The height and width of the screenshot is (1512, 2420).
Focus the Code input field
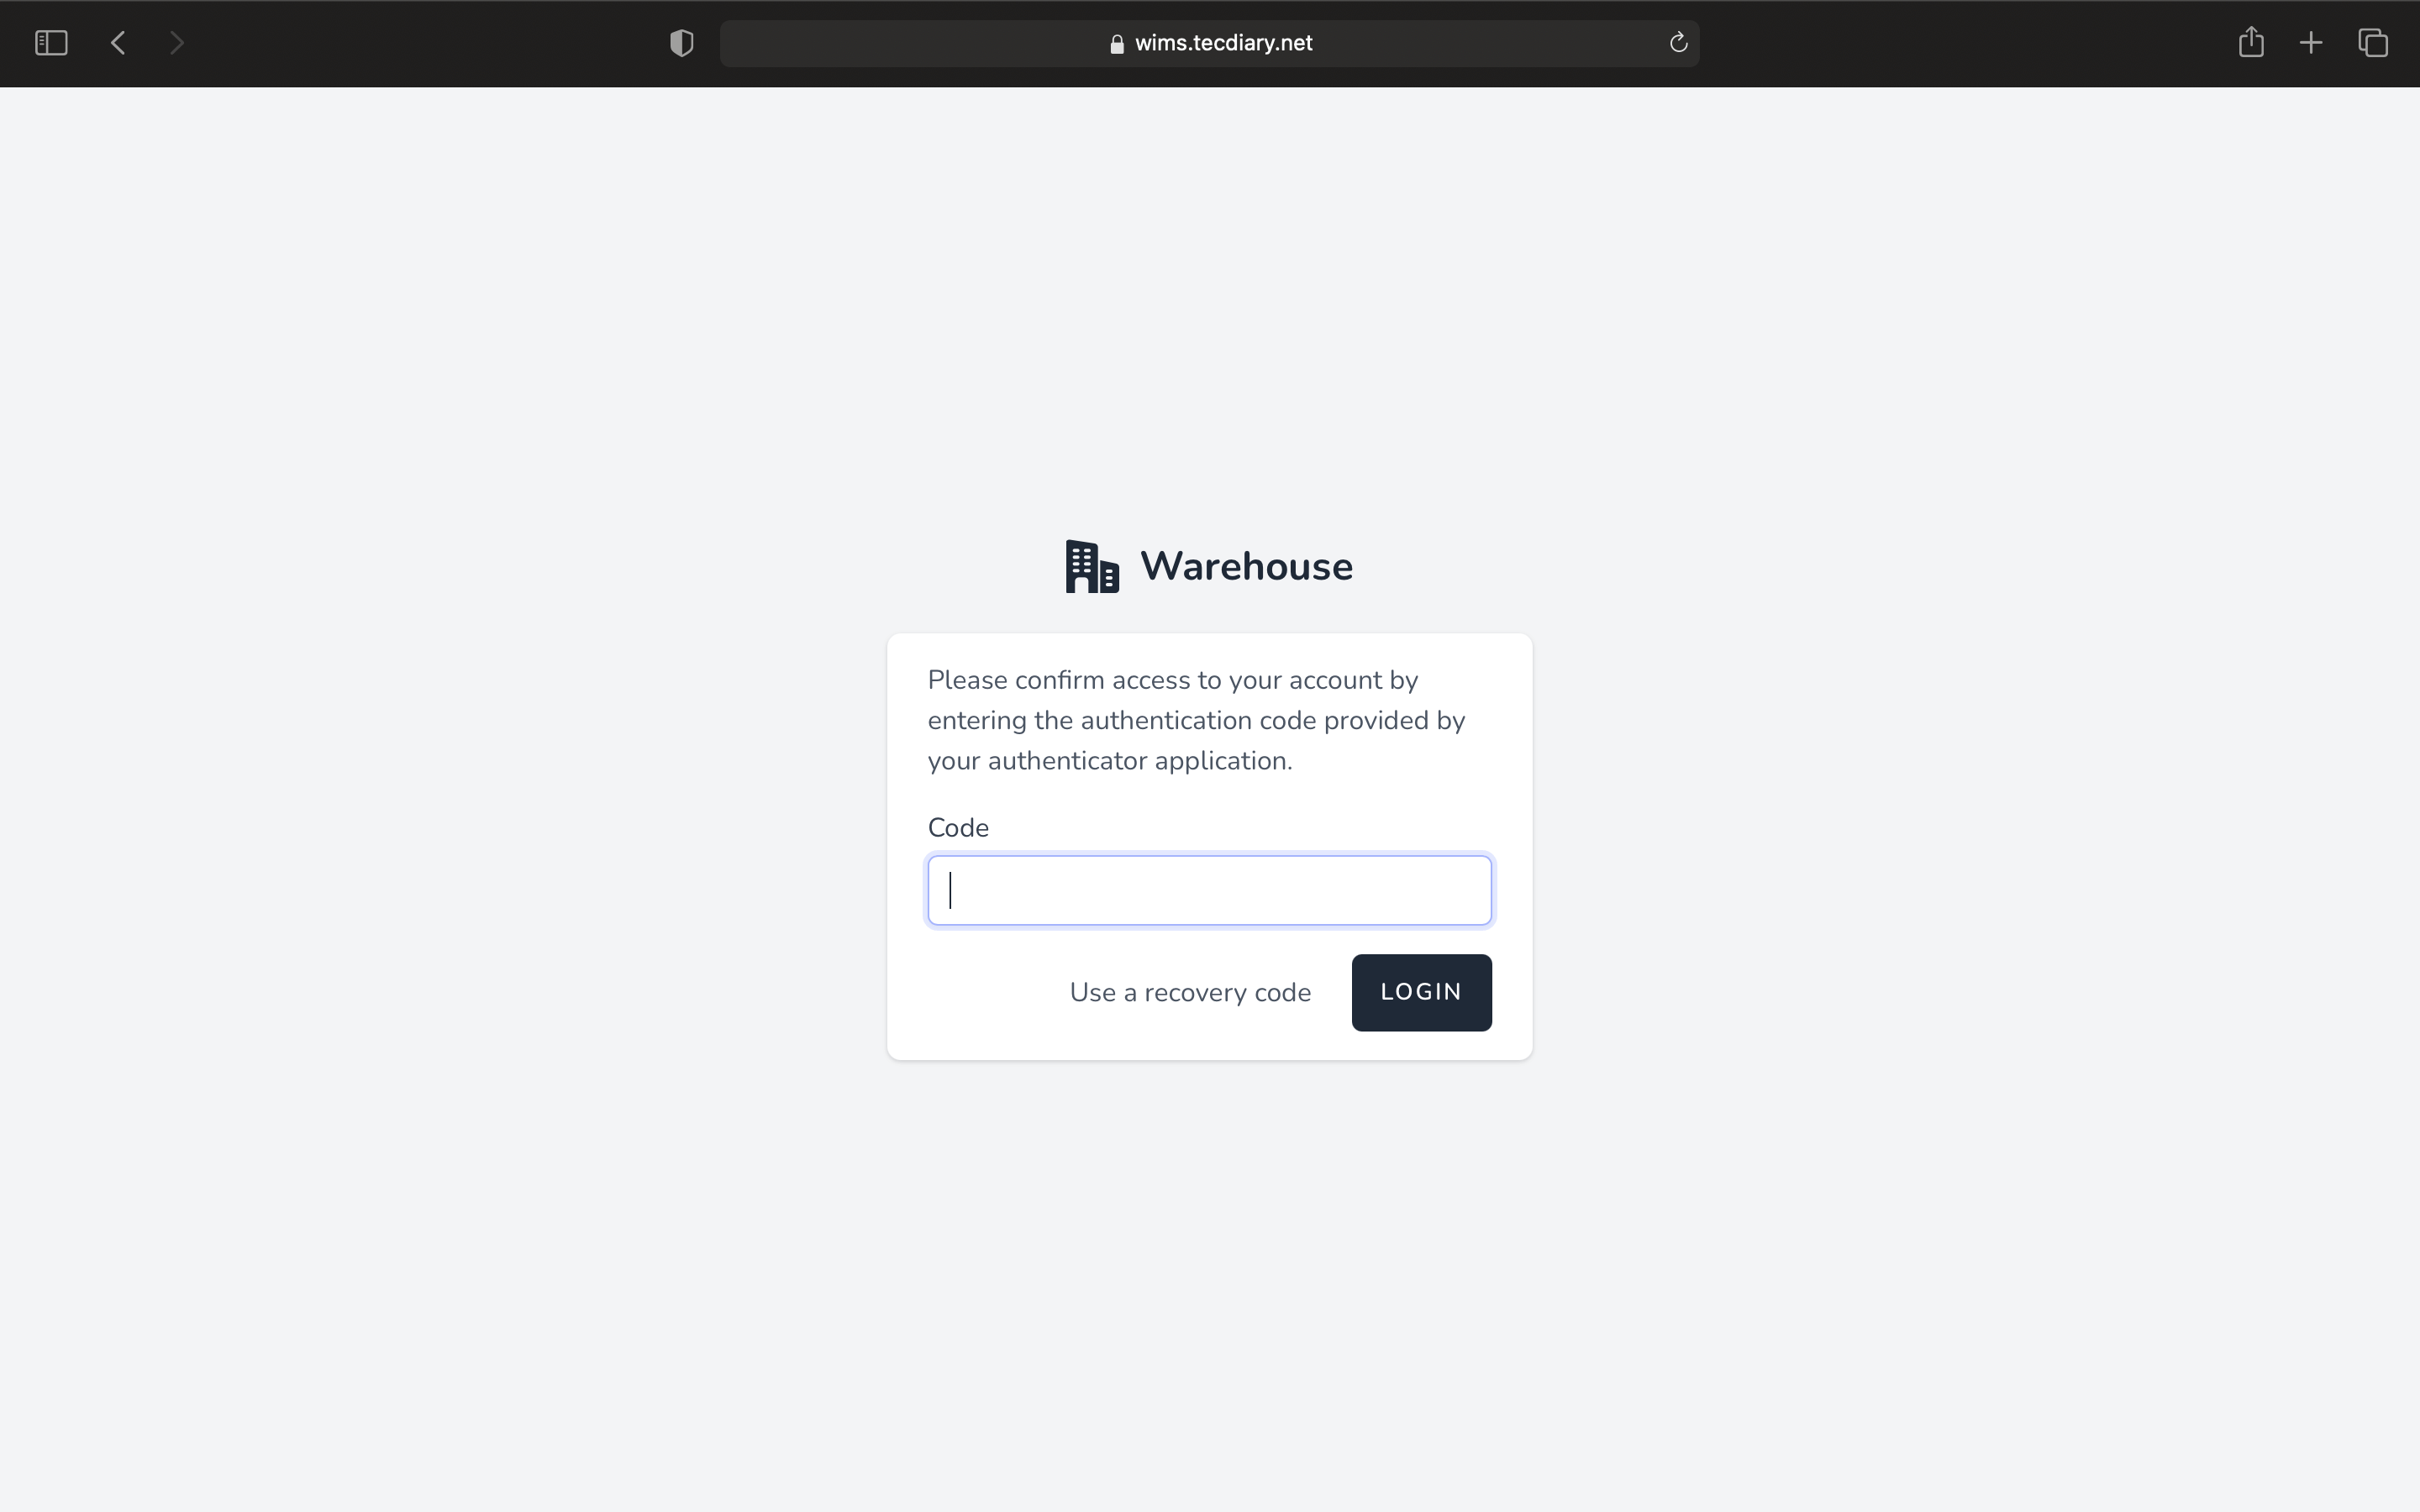click(1209, 890)
